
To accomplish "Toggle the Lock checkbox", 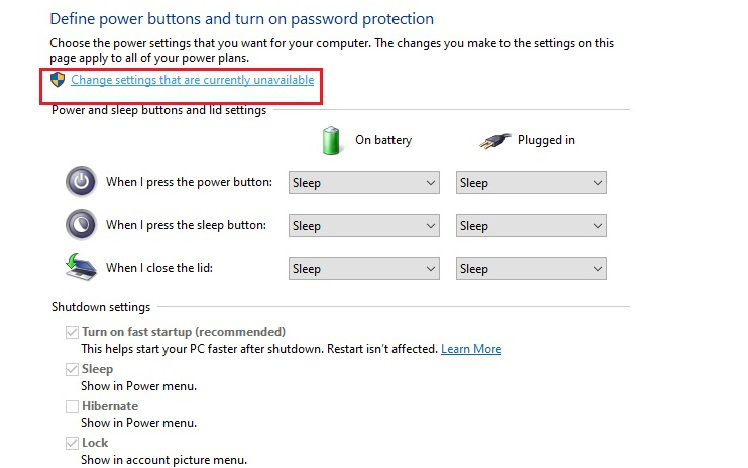I will [72, 443].
